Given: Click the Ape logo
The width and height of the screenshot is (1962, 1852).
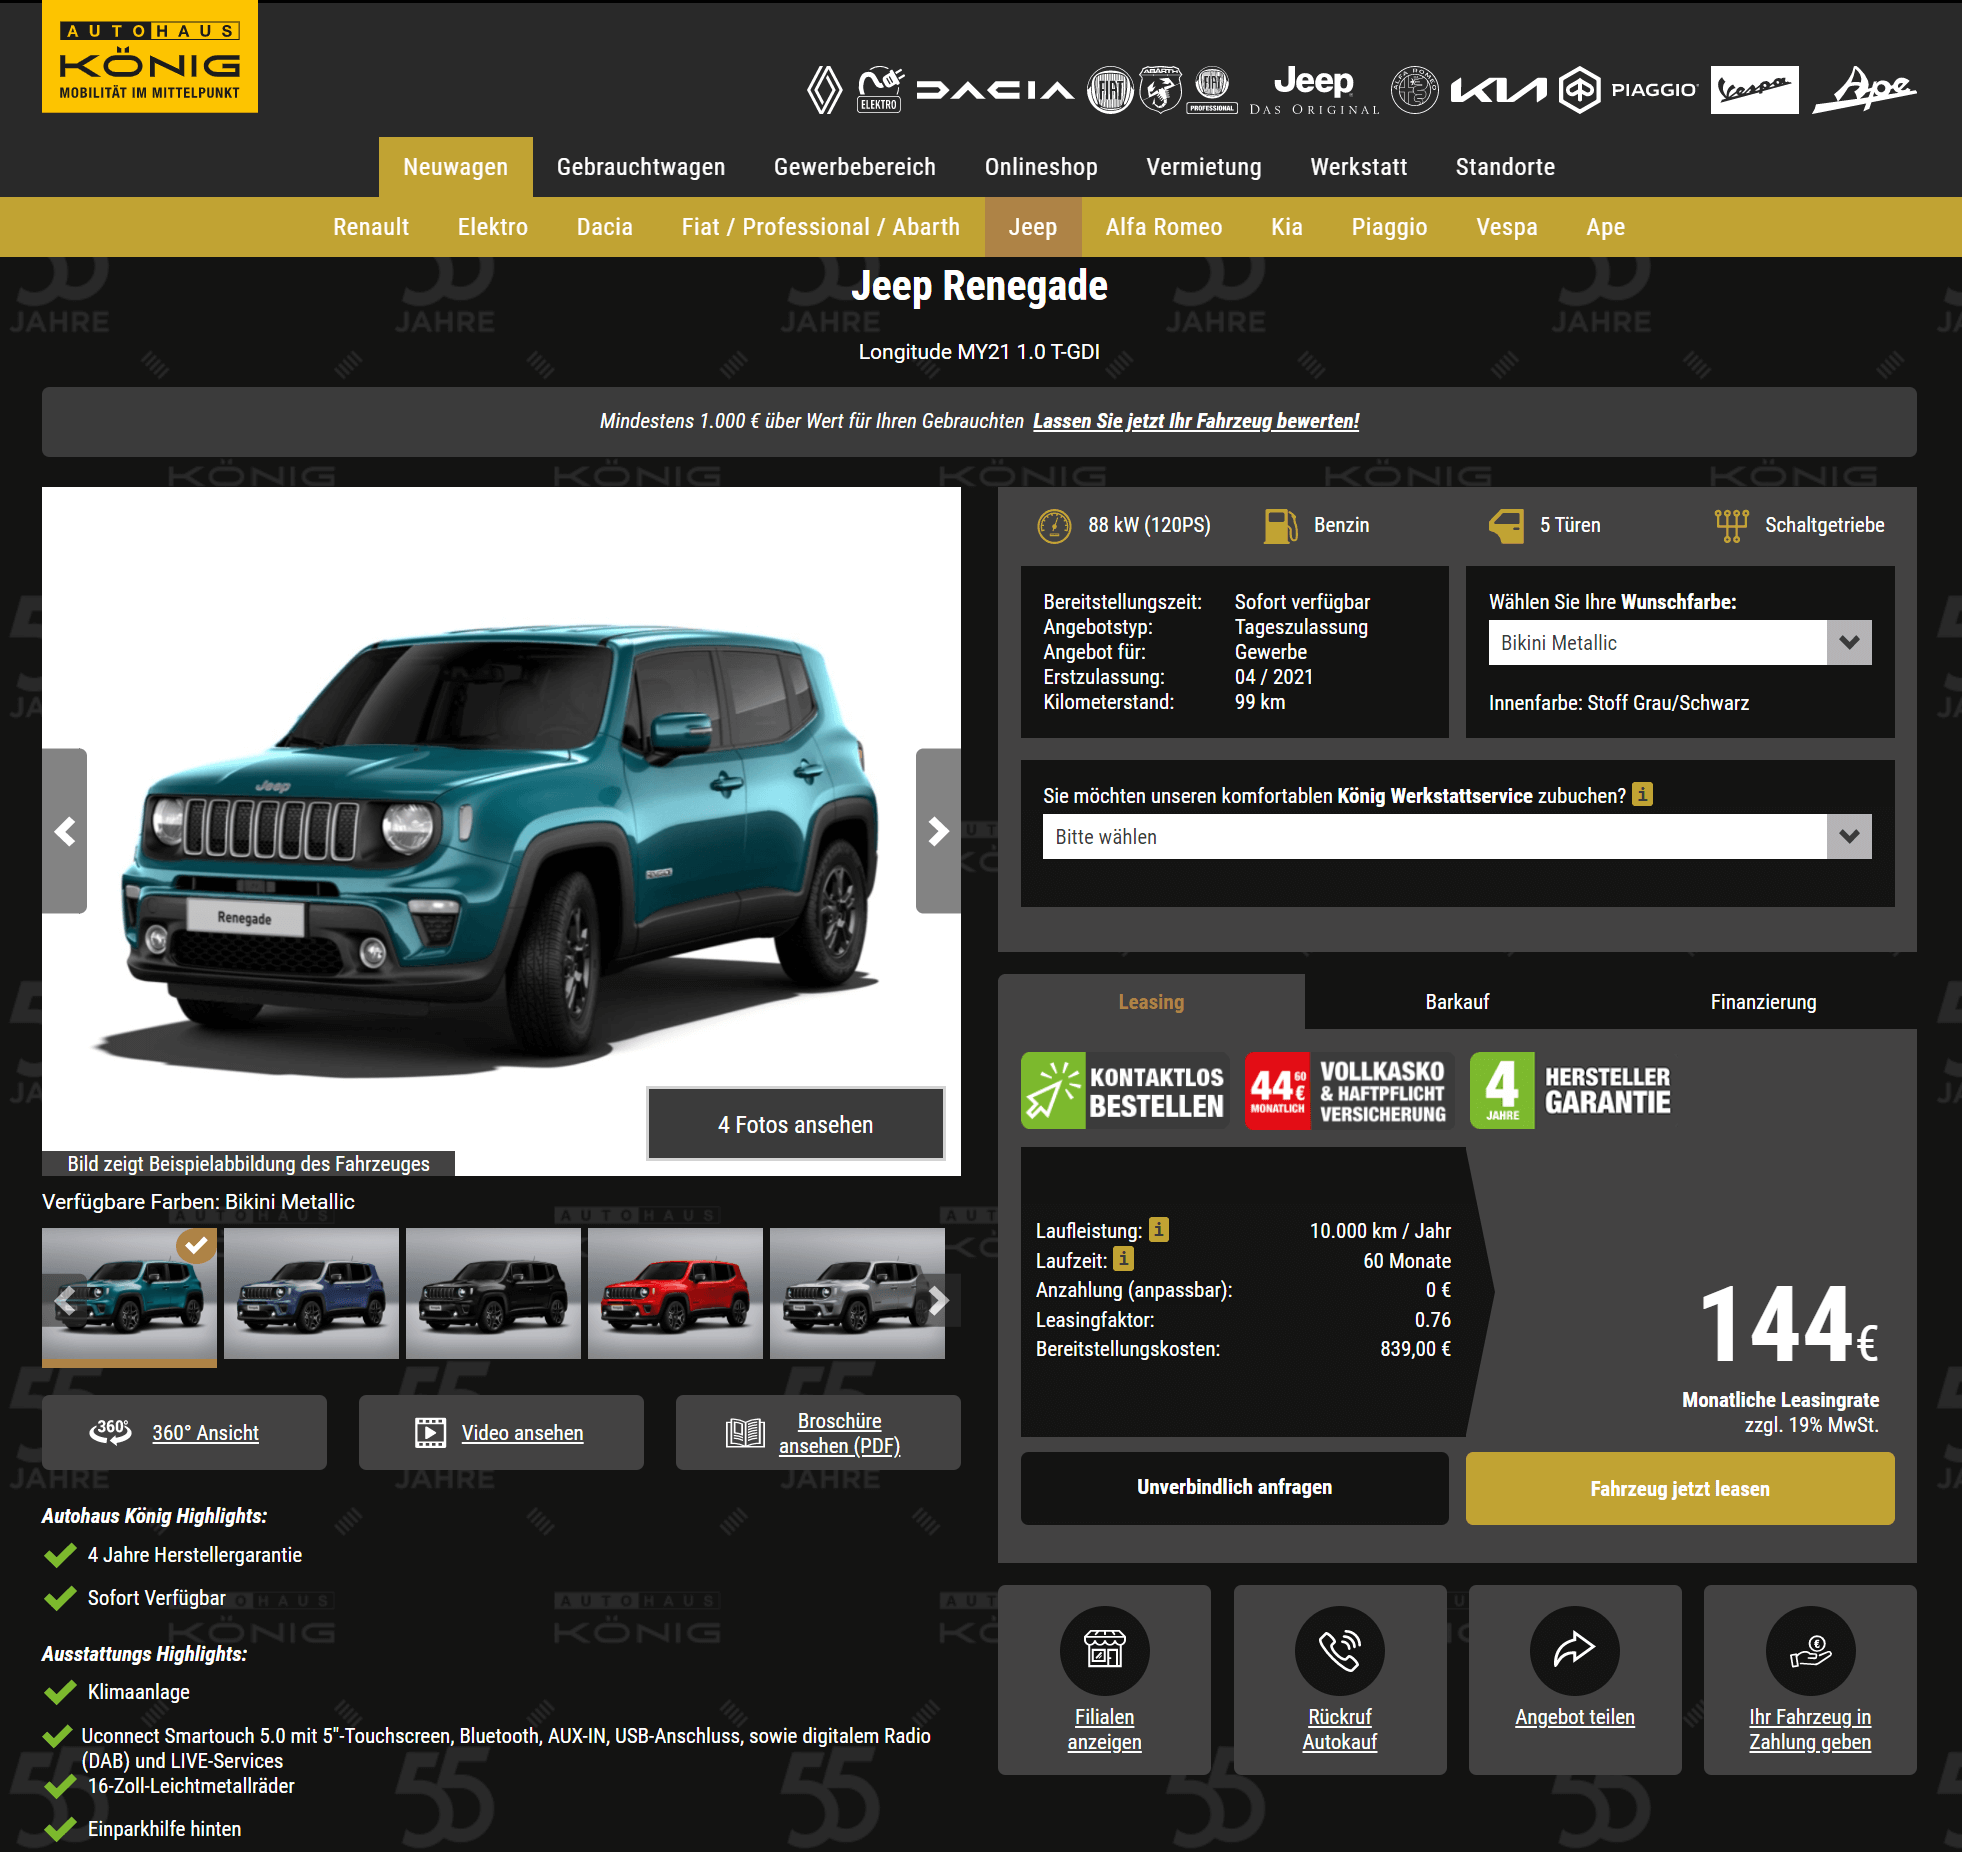Looking at the screenshot, I should (1865, 90).
